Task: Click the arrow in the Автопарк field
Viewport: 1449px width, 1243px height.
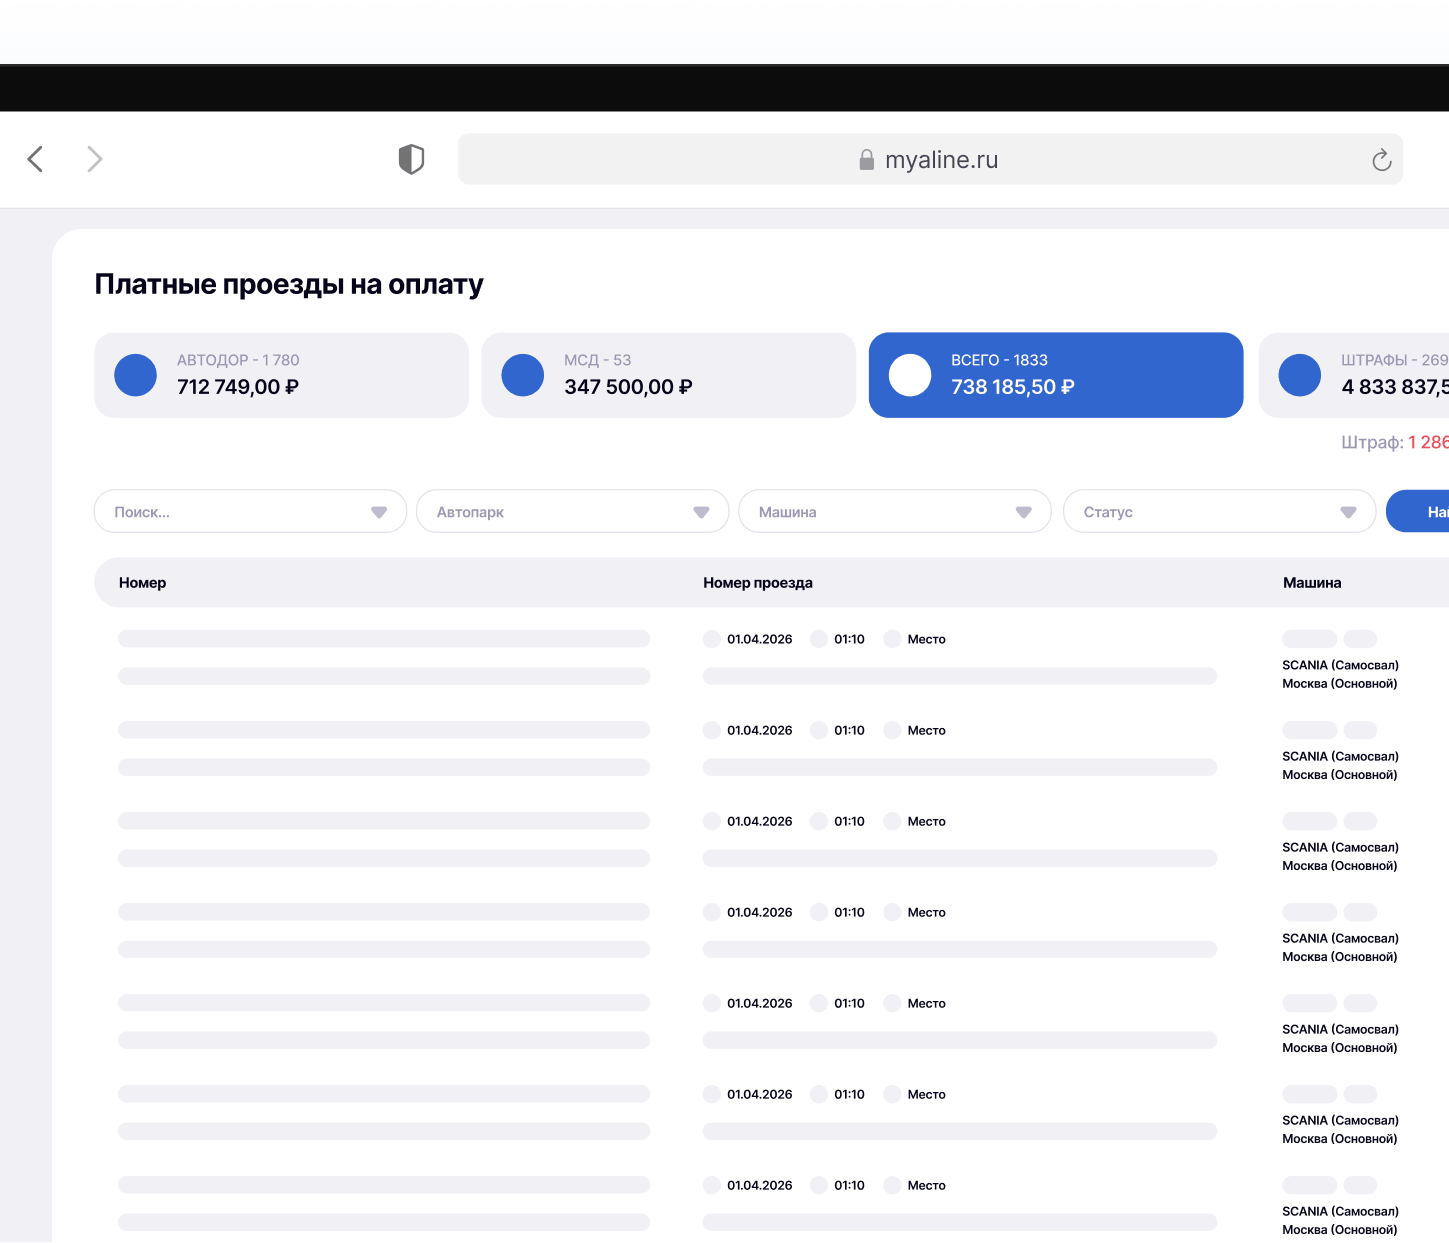Action: tap(701, 512)
